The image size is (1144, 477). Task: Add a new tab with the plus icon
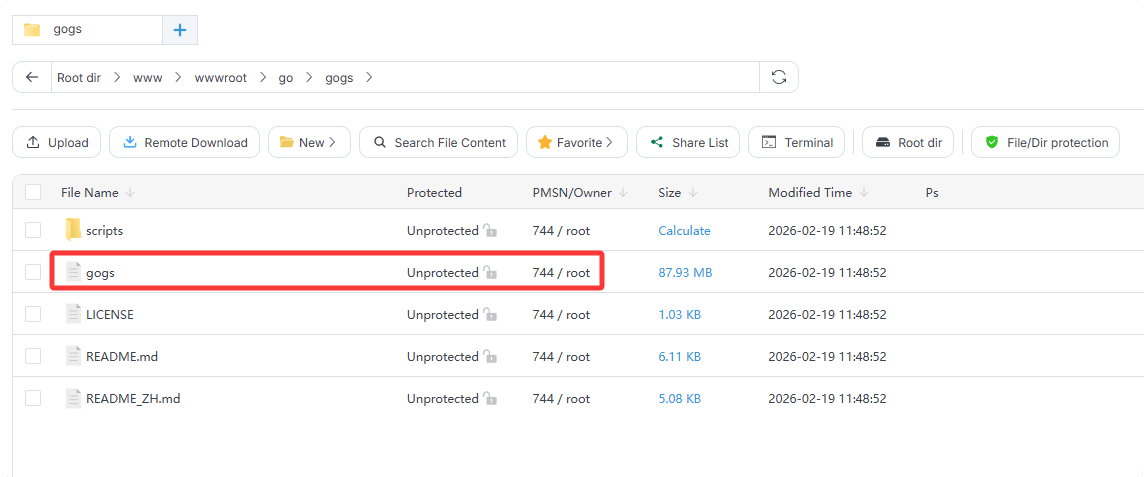(180, 30)
